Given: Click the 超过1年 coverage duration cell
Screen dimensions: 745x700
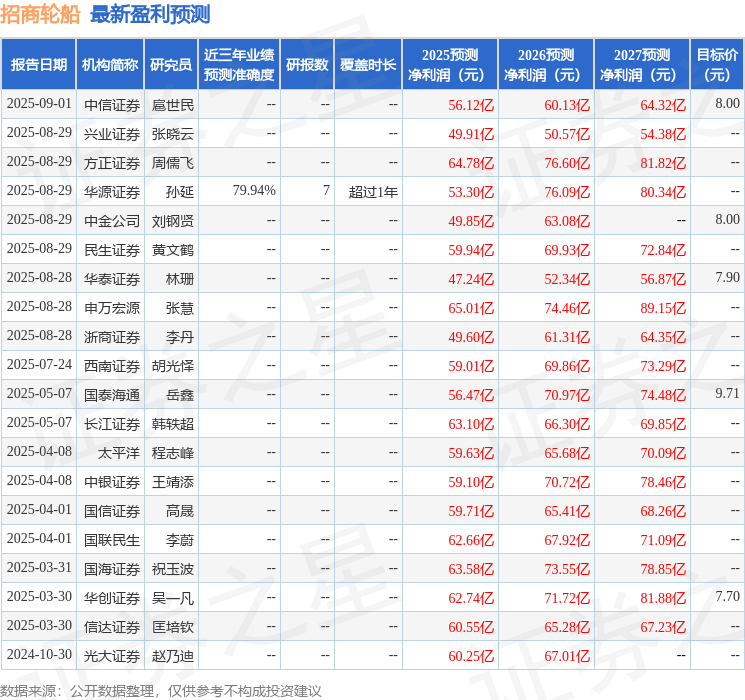Looking at the screenshot, I should (373, 191).
